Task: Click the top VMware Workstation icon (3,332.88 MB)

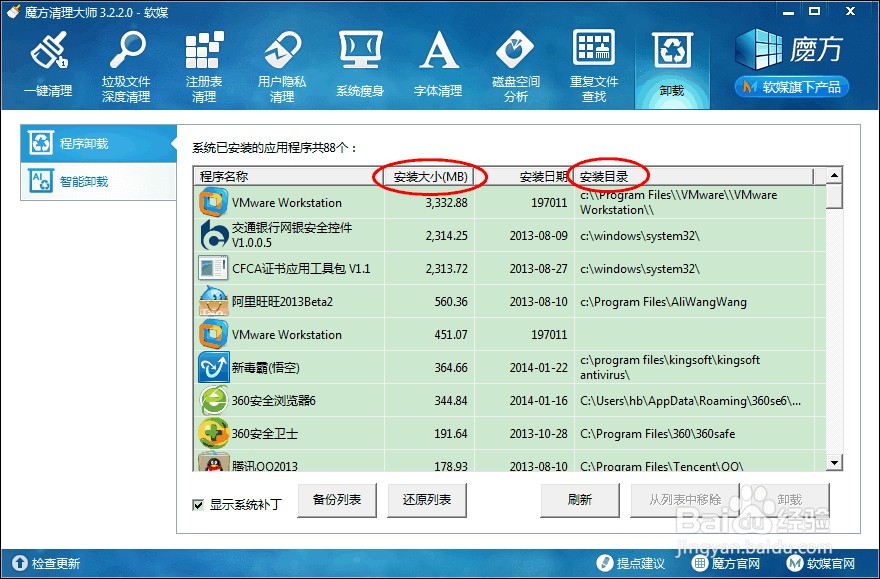Action: pyautogui.click(x=213, y=202)
